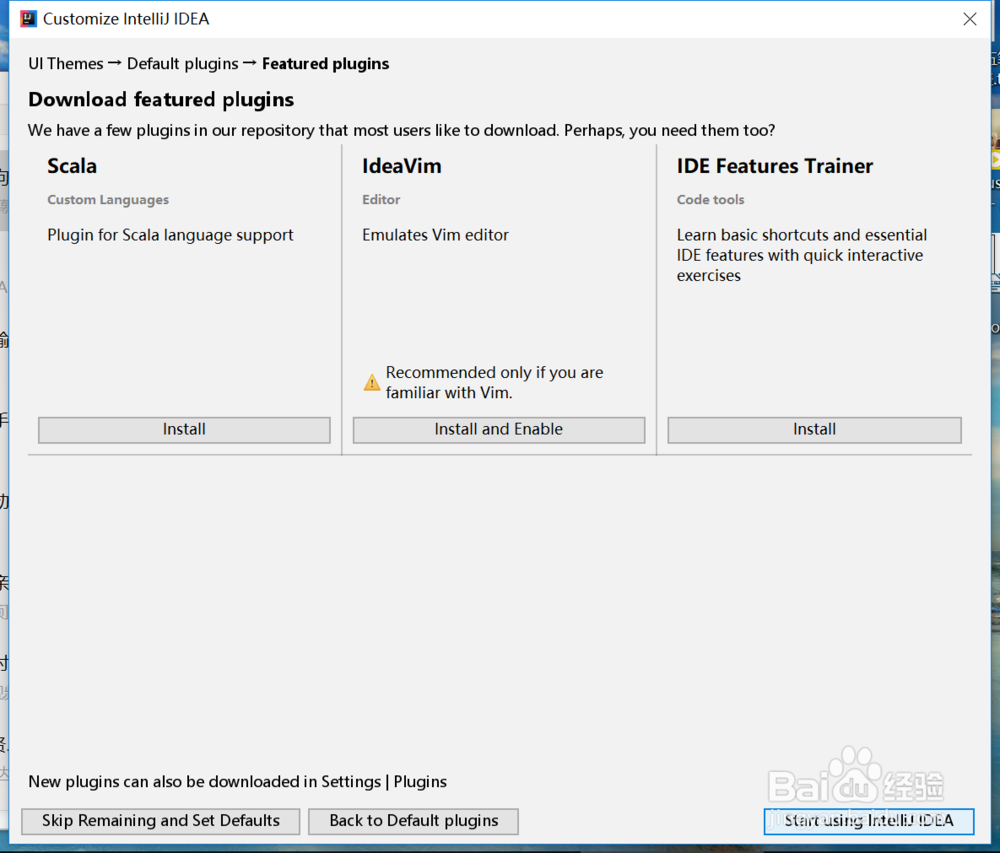Click 'We have a few plugins' intro text
The height and width of the screenshot is (853, 1000).
(402, 131)
